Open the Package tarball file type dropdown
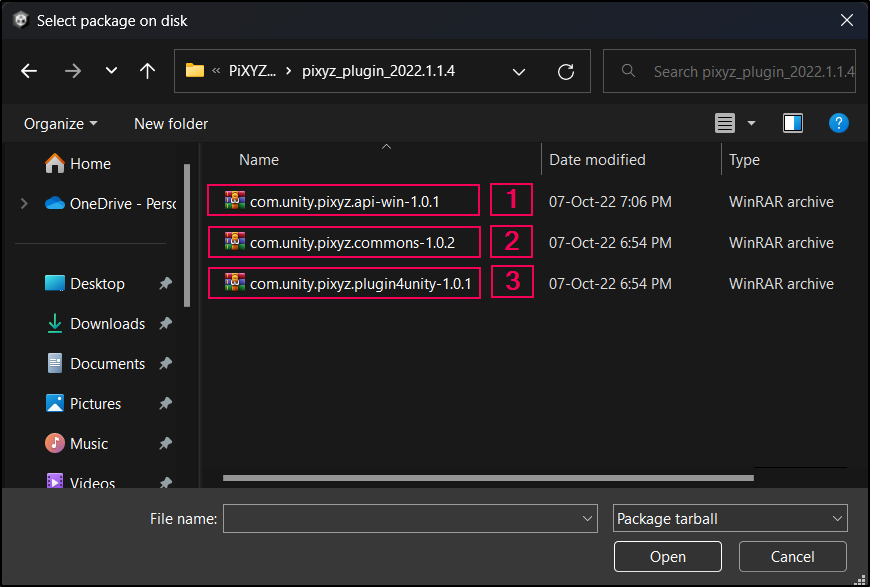870x587 pixels. [729, 518]
